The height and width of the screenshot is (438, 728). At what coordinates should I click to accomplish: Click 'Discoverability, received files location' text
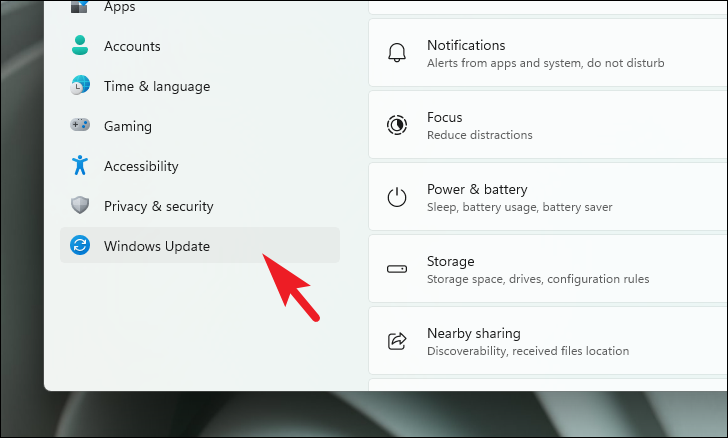point(528,351)
